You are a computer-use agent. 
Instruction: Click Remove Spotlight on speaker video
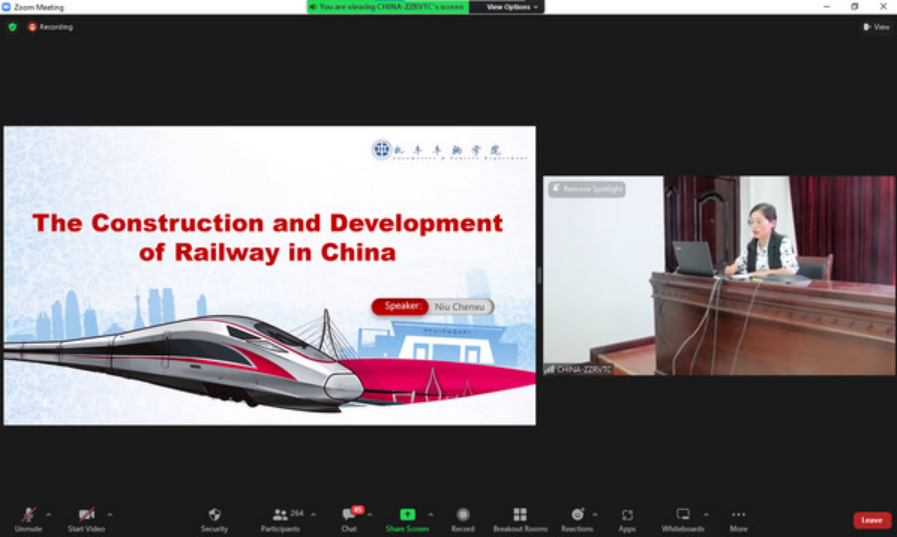point(587,189)
